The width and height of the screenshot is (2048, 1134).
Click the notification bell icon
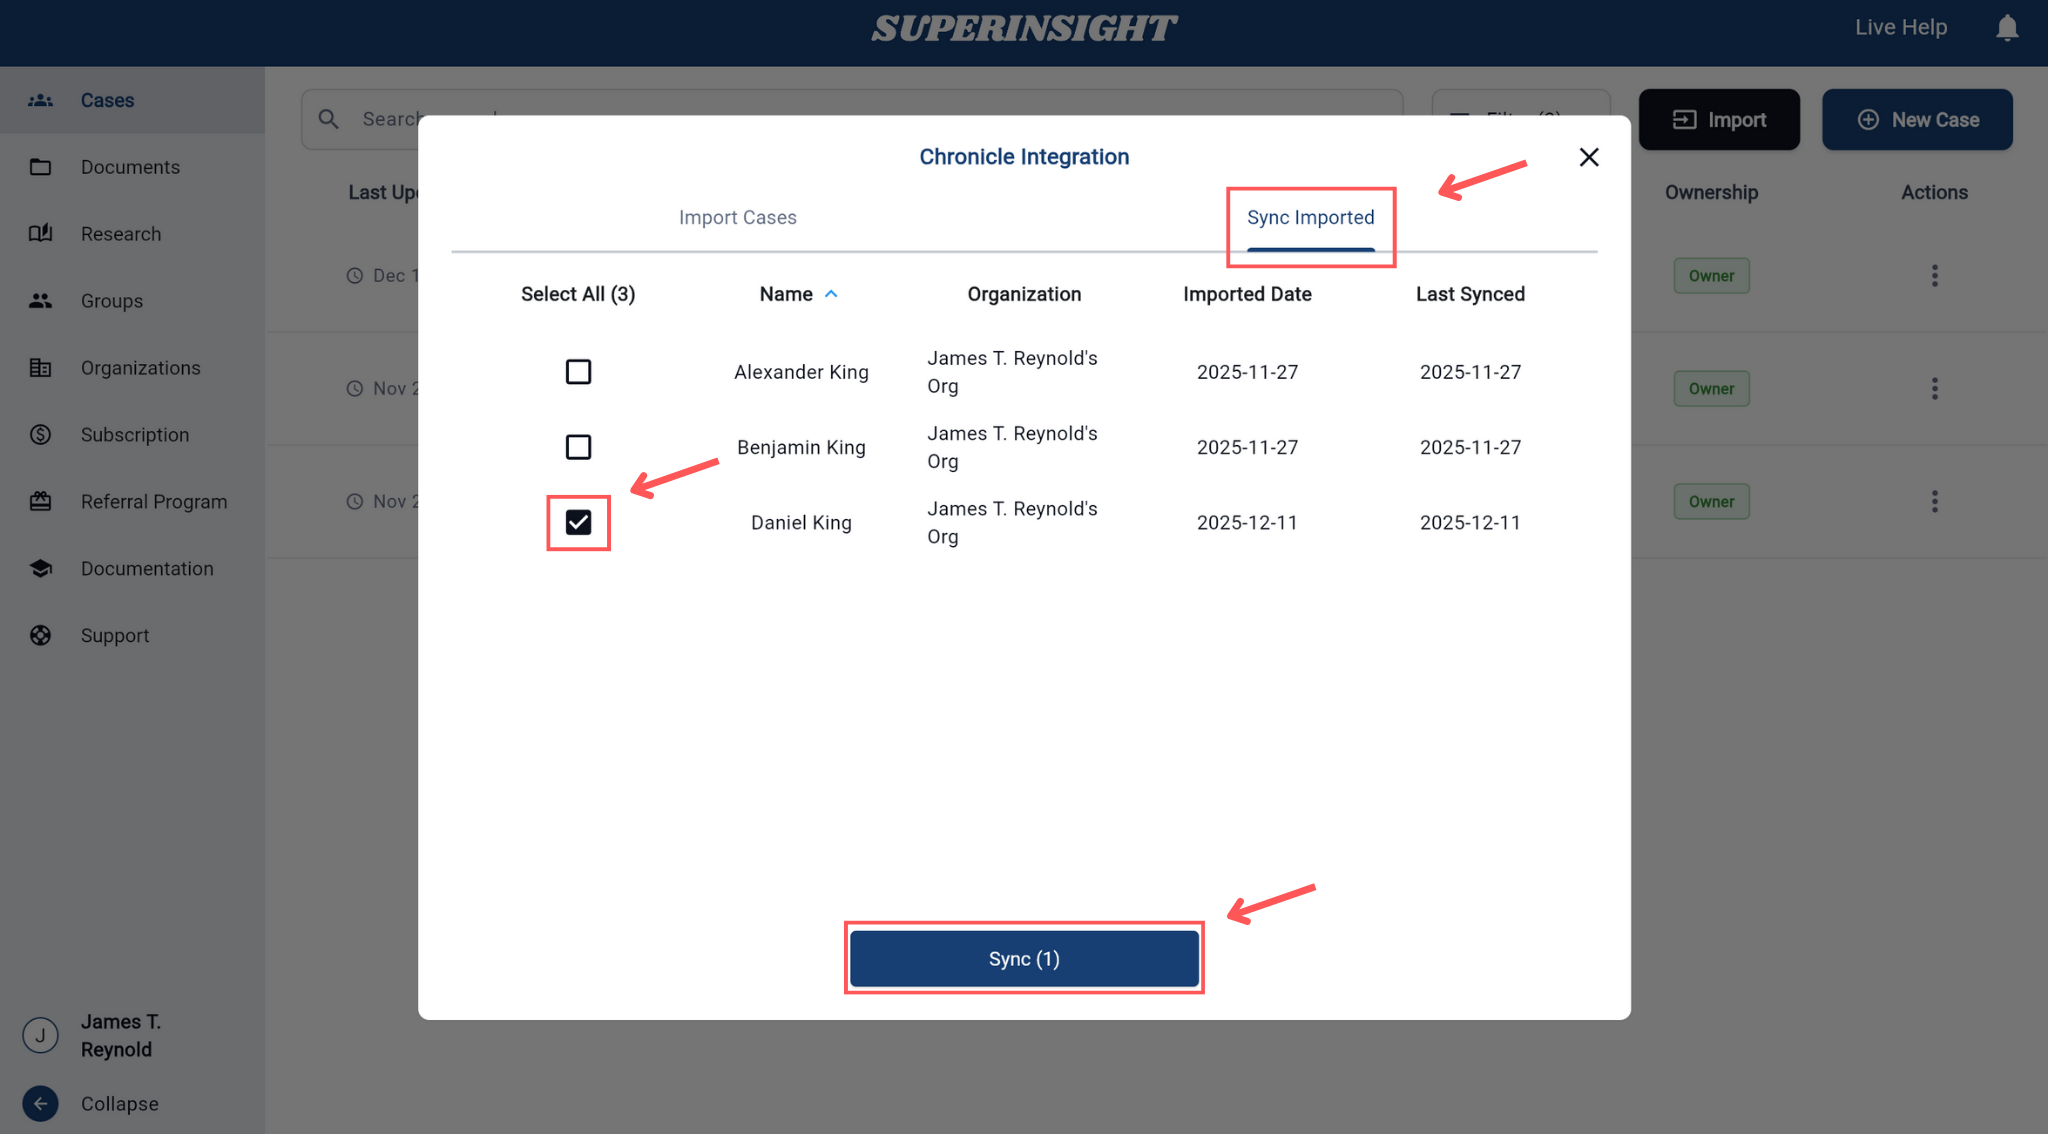2006,27
